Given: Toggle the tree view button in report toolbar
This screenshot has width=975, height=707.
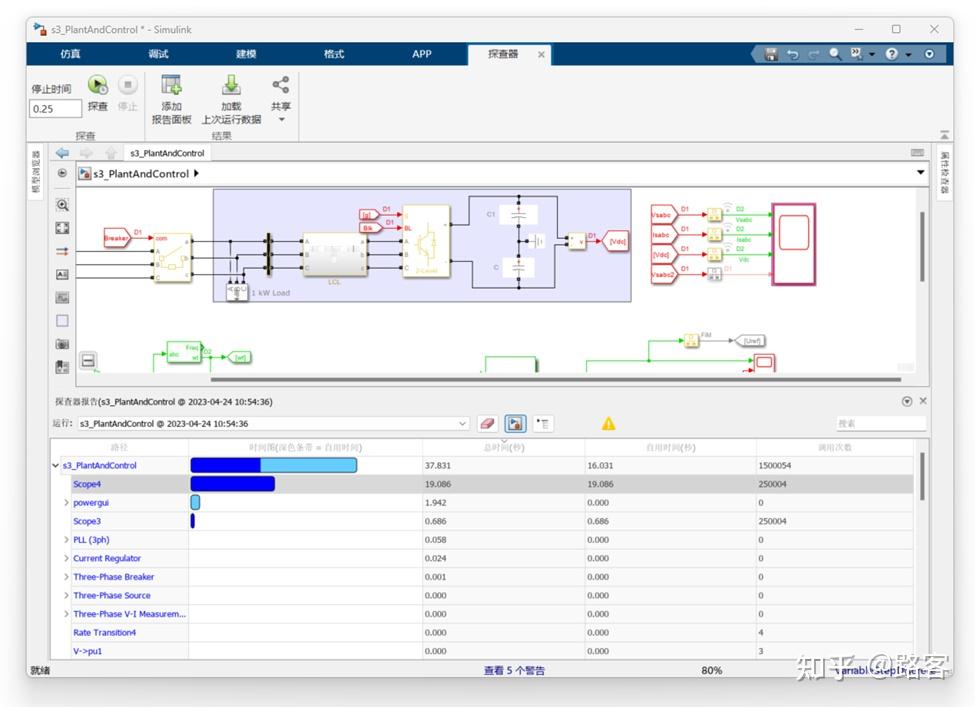Looking at the screenshot, I should click(x=542, y=424).
